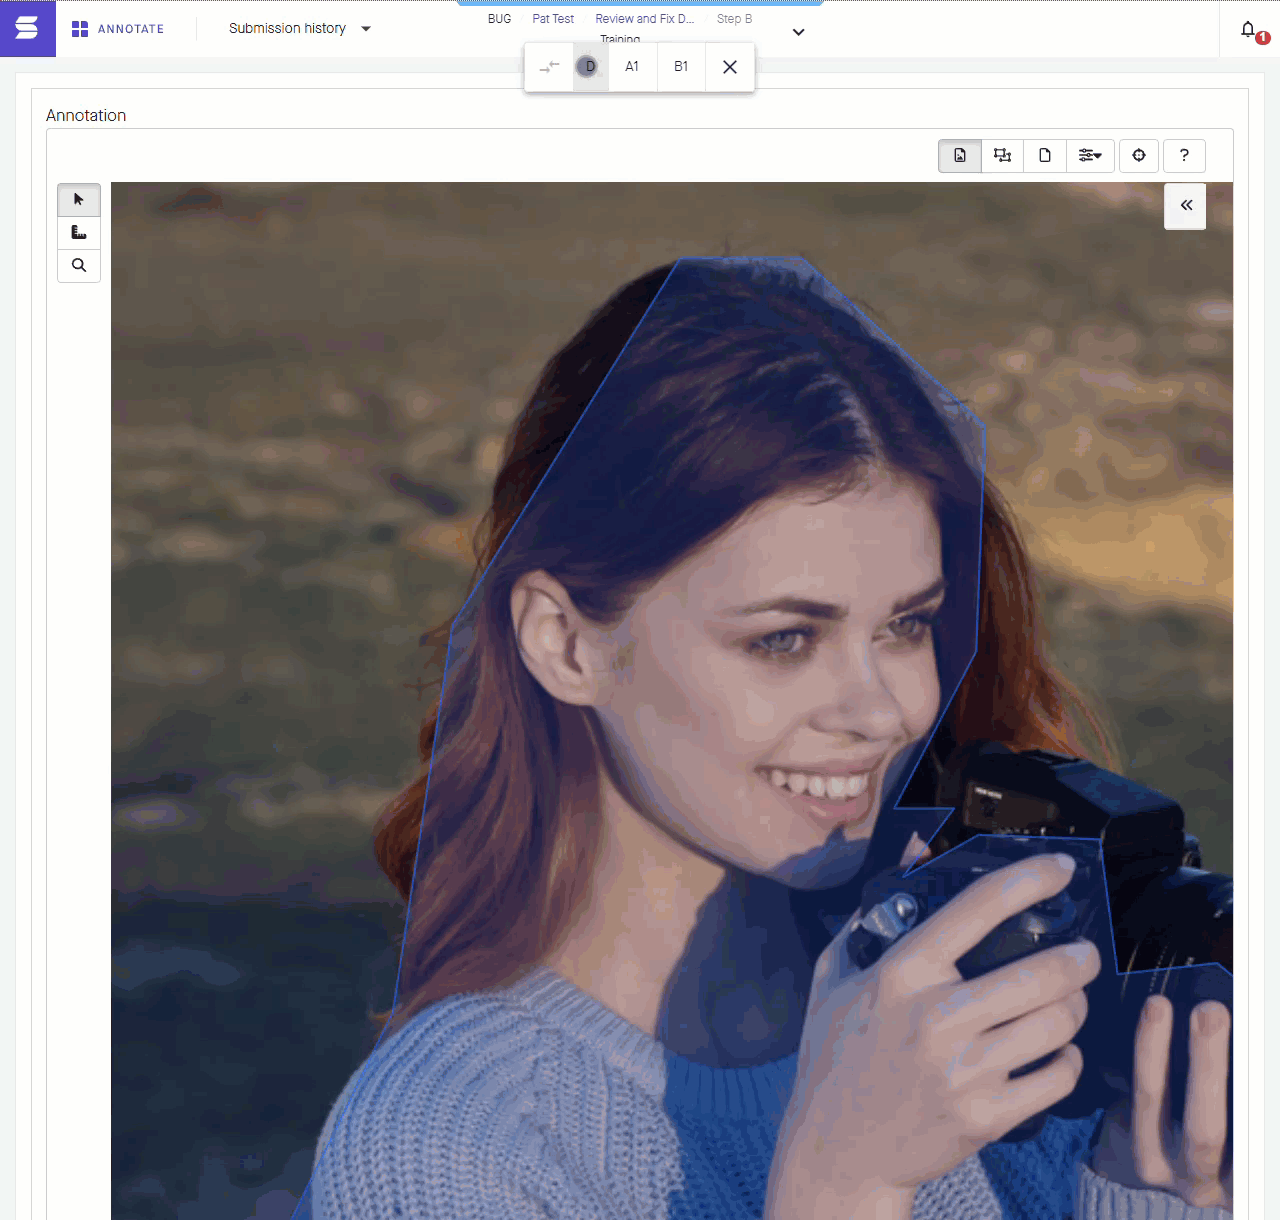Viewport: 1280px width, 1220px height.
Task: Expand the breadcrumb chevron menu
Action: pyautogui.click(x=798, y=32)
